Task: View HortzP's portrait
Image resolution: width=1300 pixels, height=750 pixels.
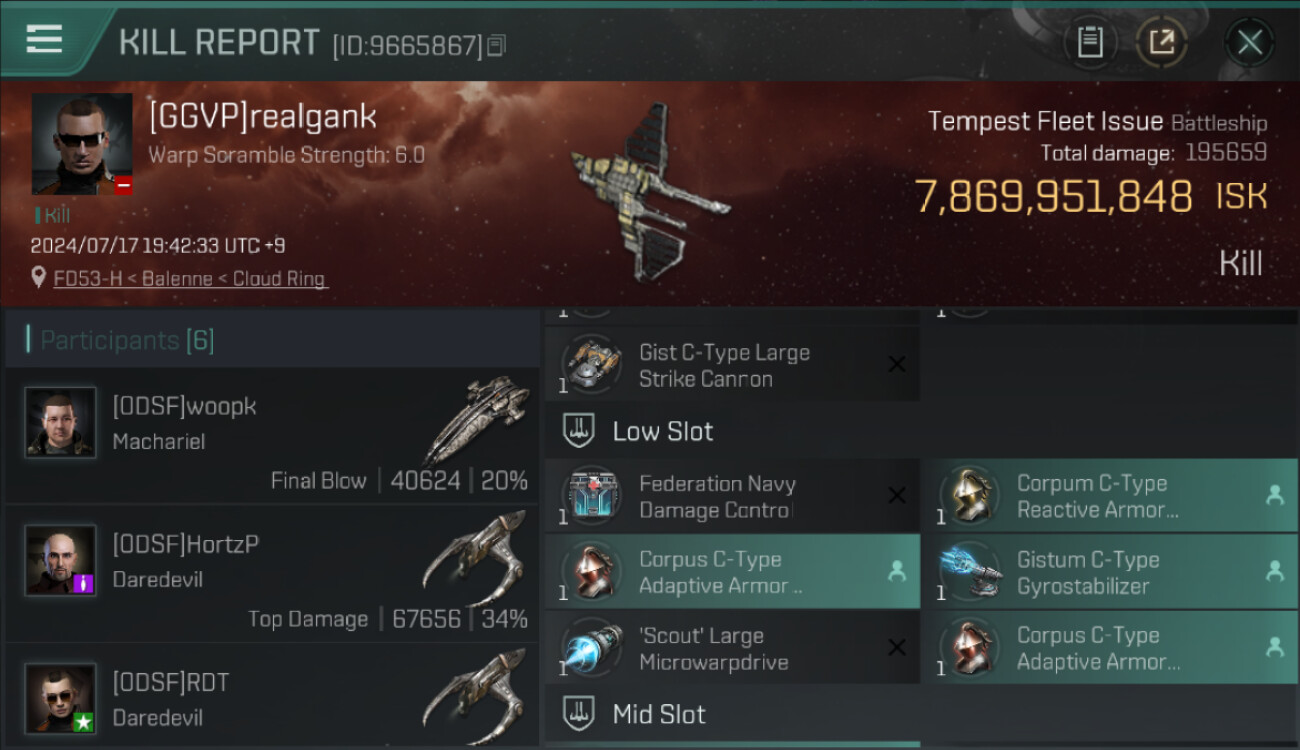Action: pyautogui.click(x=61, y=560)
